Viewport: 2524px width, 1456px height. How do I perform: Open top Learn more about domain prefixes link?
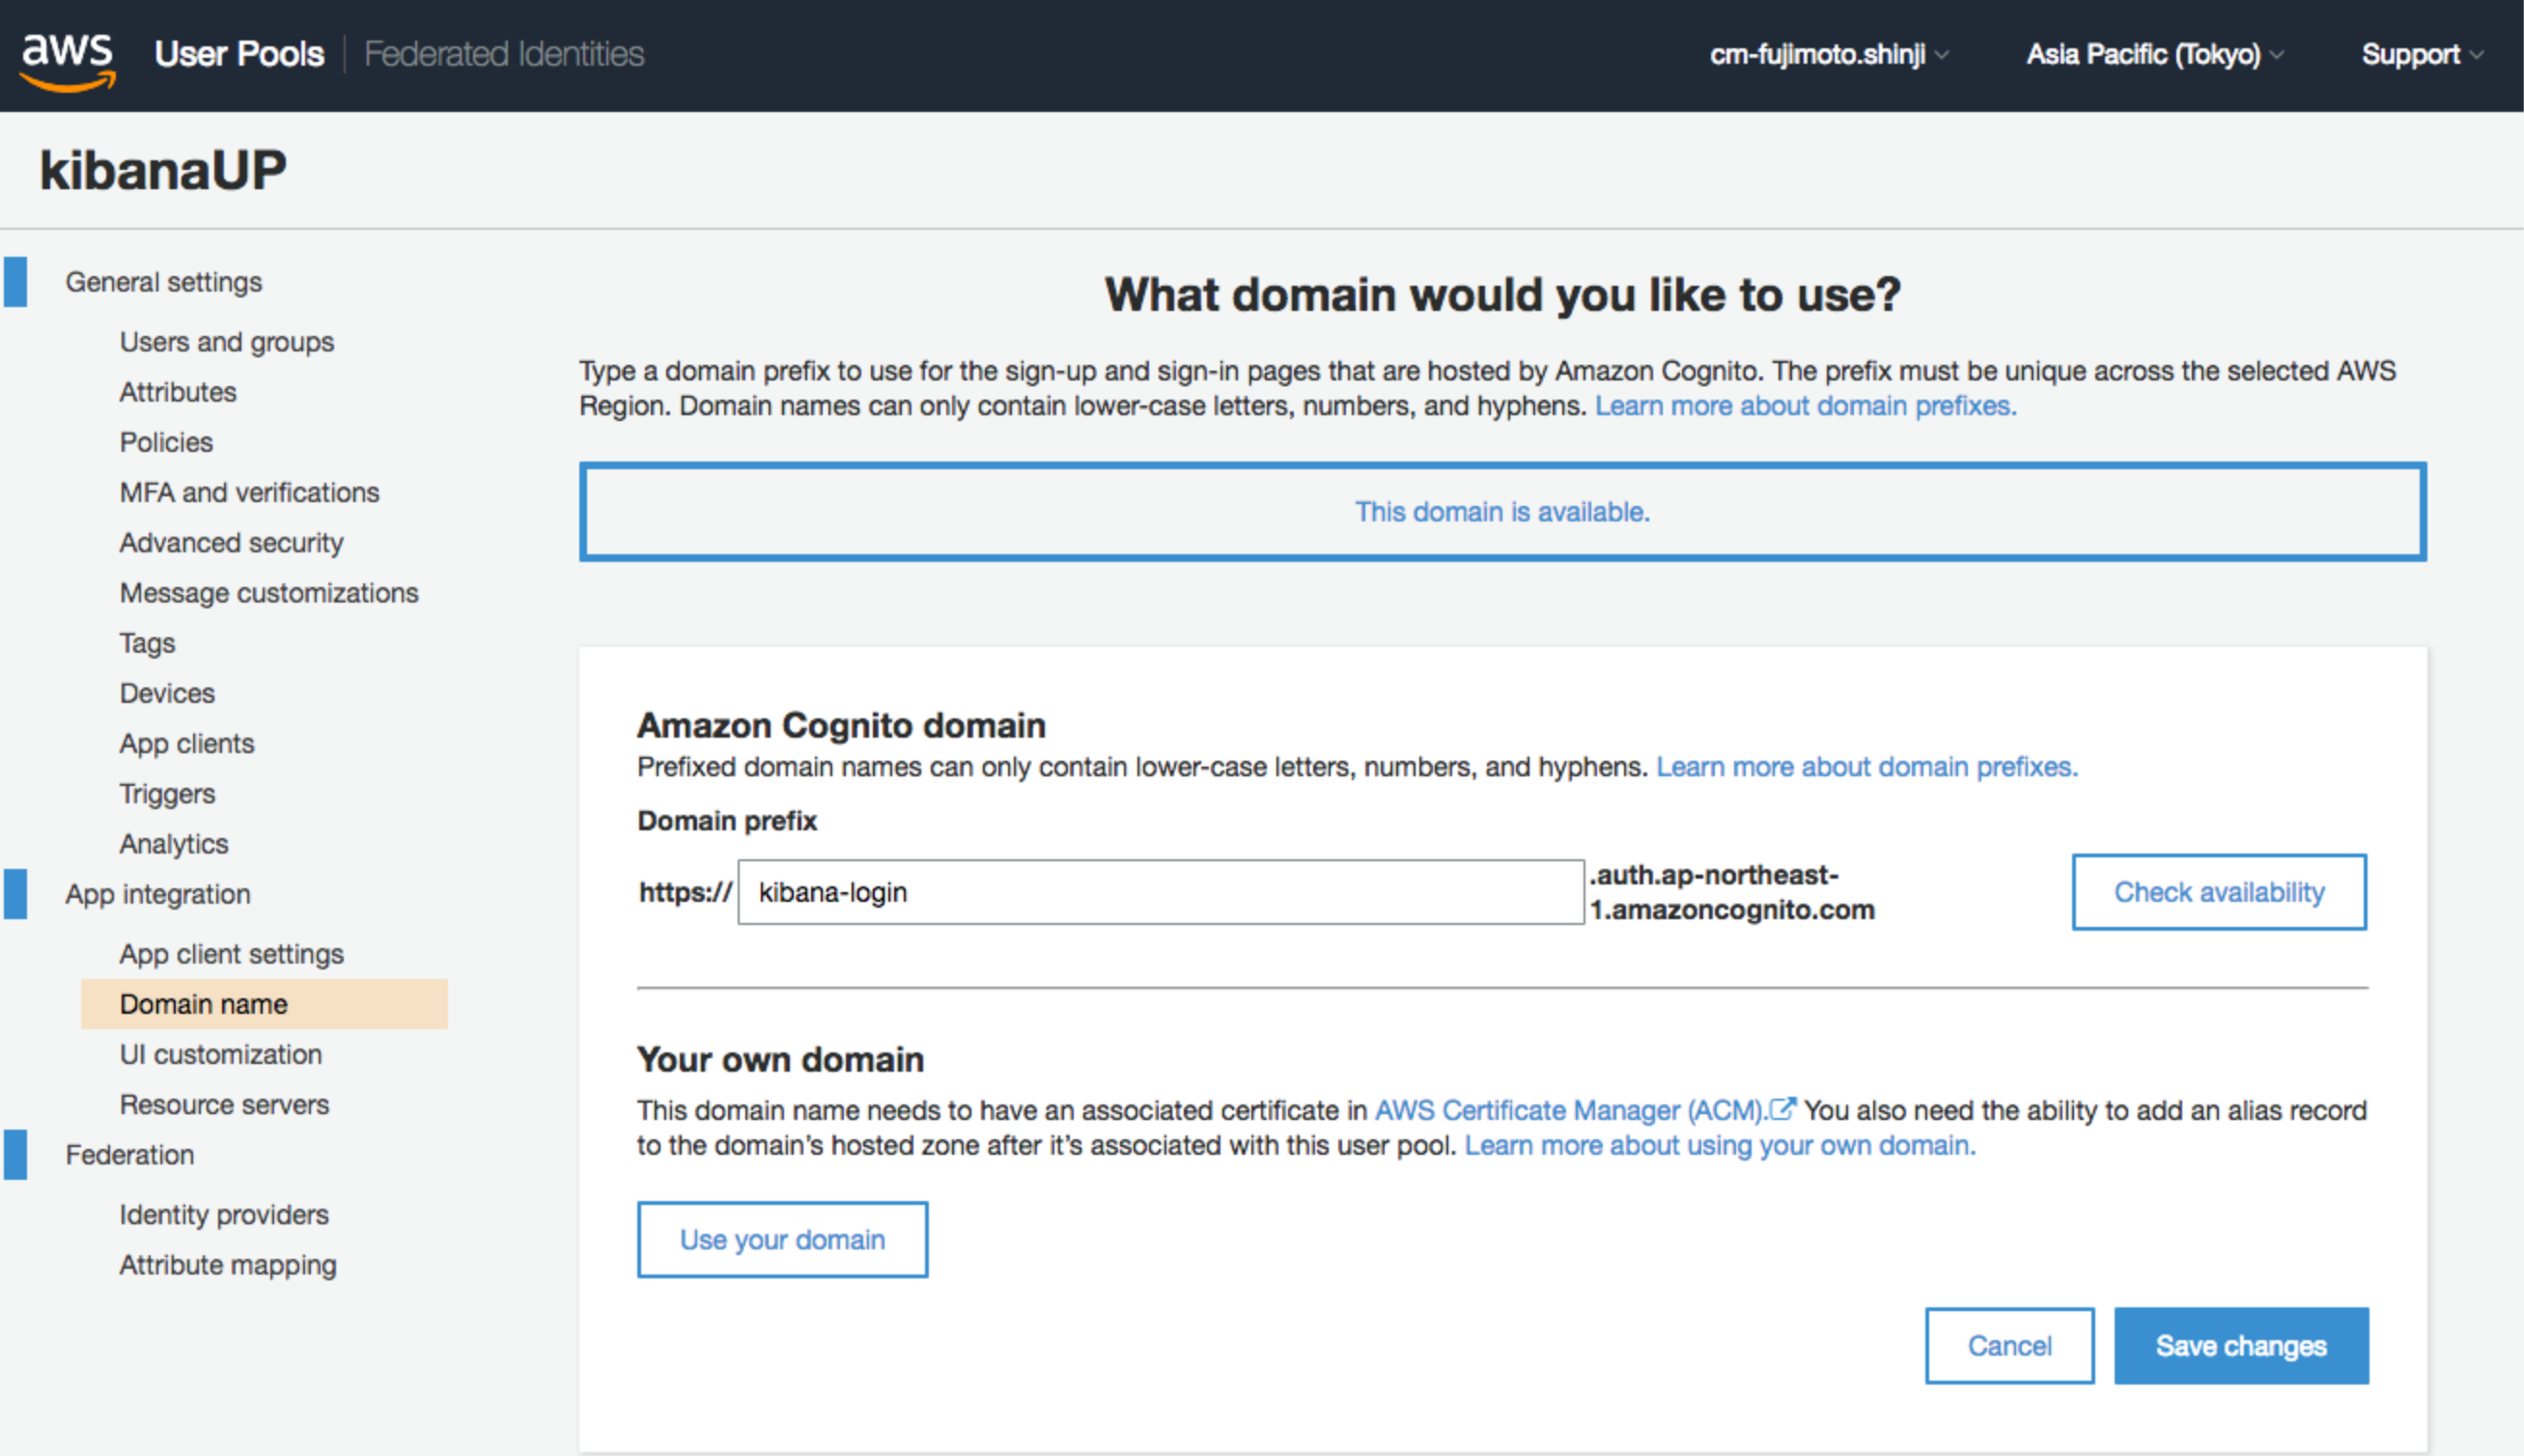pos(1805,406)
